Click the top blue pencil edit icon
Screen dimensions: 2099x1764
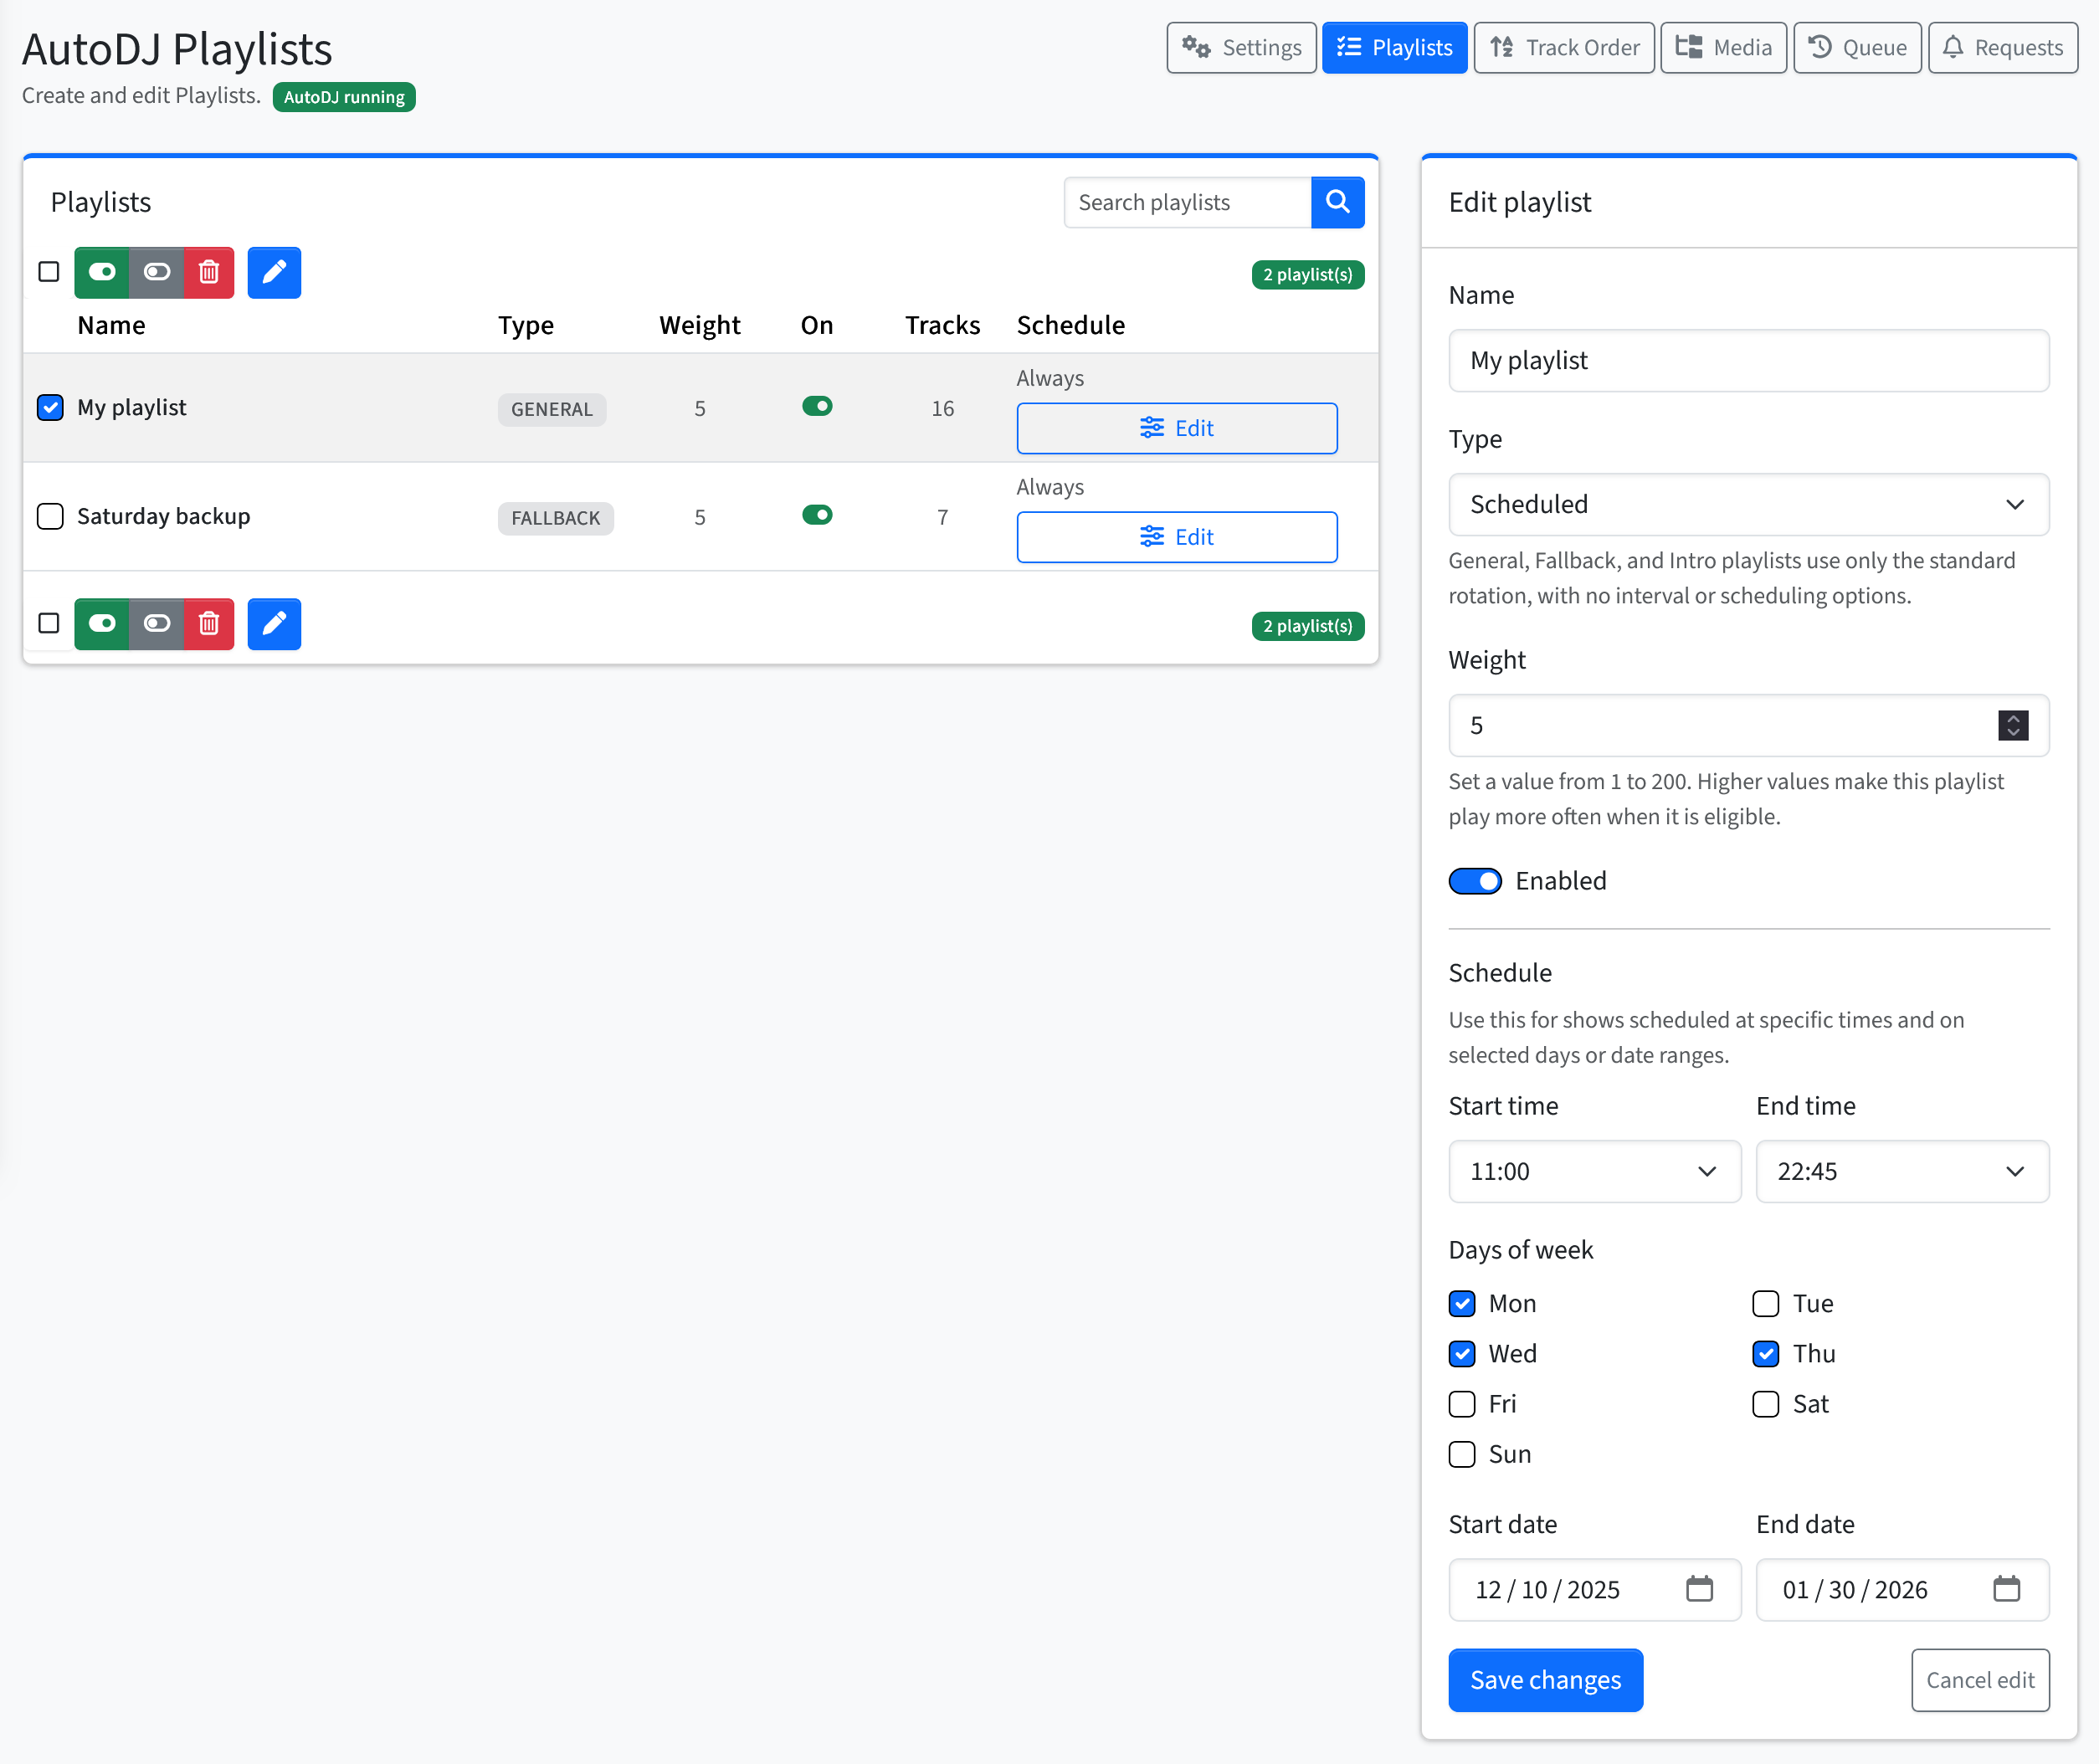click(x=274, y=272)
